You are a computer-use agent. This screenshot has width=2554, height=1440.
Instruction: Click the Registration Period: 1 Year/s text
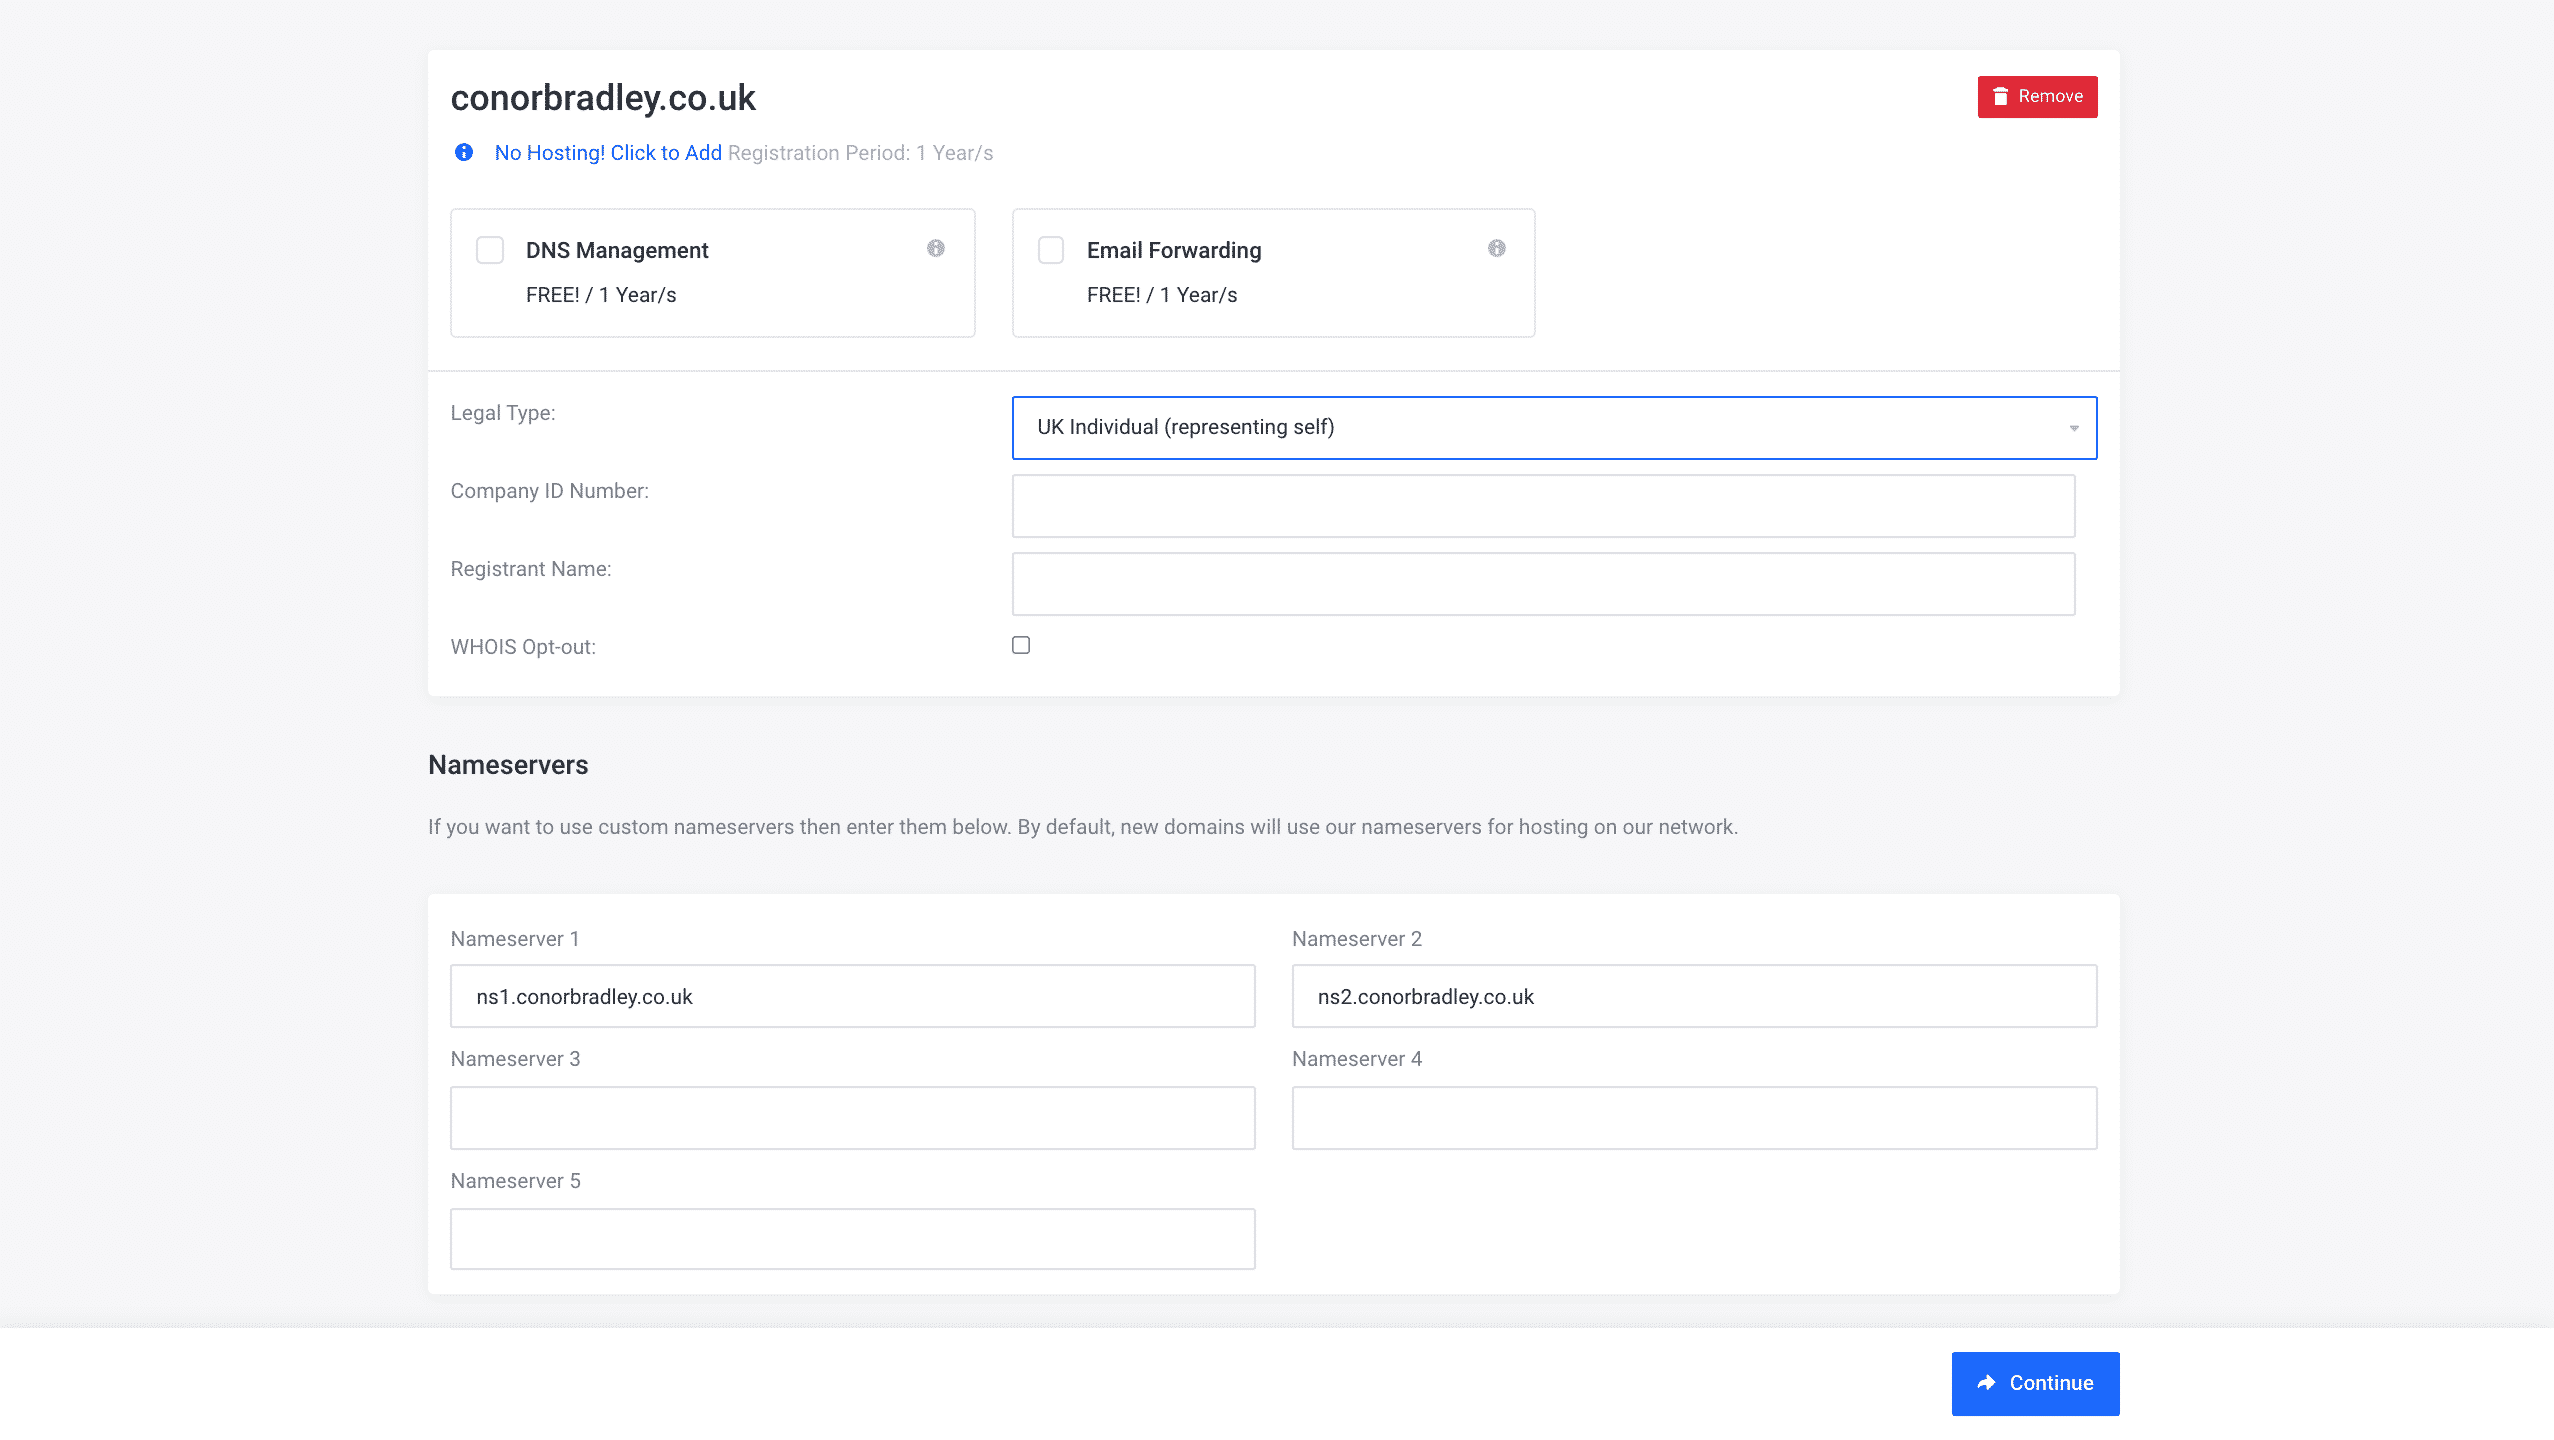tap(860, 153)
